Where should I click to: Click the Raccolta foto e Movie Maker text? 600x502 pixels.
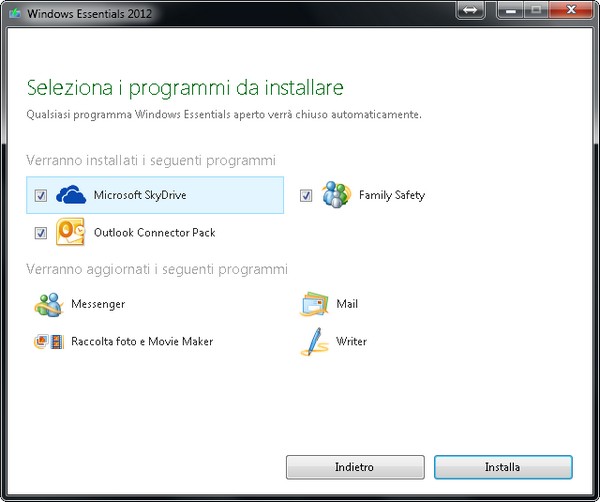point(142,341)
